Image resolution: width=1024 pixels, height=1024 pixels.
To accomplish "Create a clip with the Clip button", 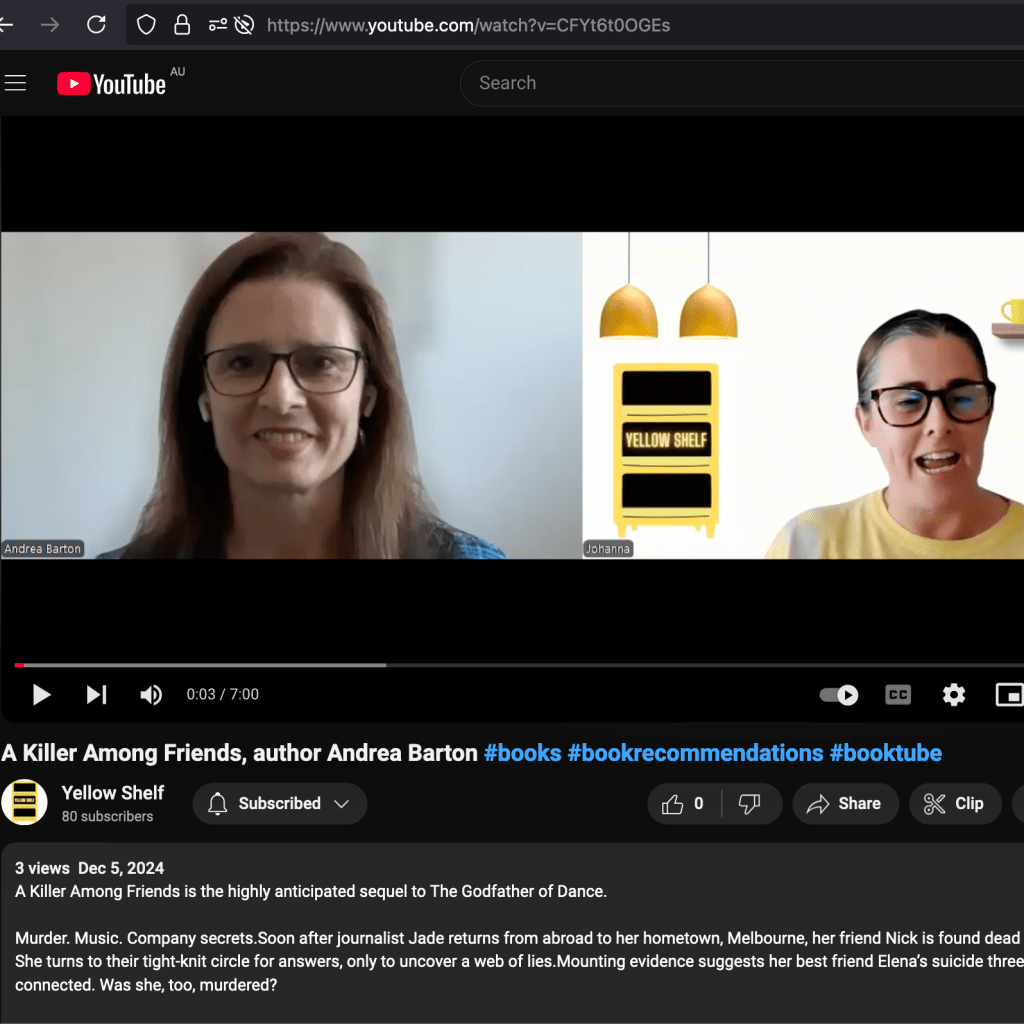I will (x=954, y=804).
